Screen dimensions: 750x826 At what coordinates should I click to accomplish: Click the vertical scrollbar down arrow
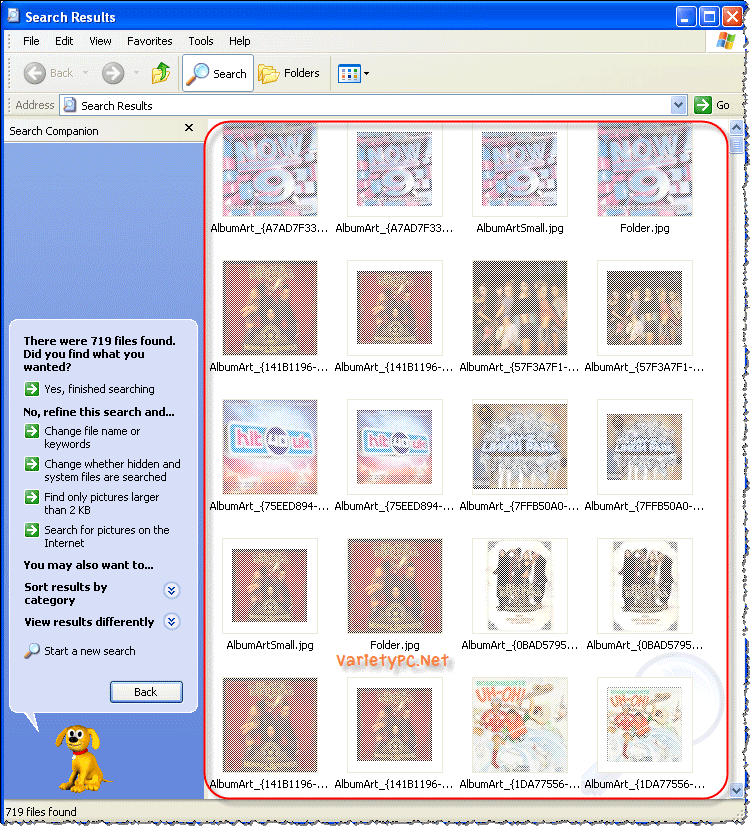point(736,790)
